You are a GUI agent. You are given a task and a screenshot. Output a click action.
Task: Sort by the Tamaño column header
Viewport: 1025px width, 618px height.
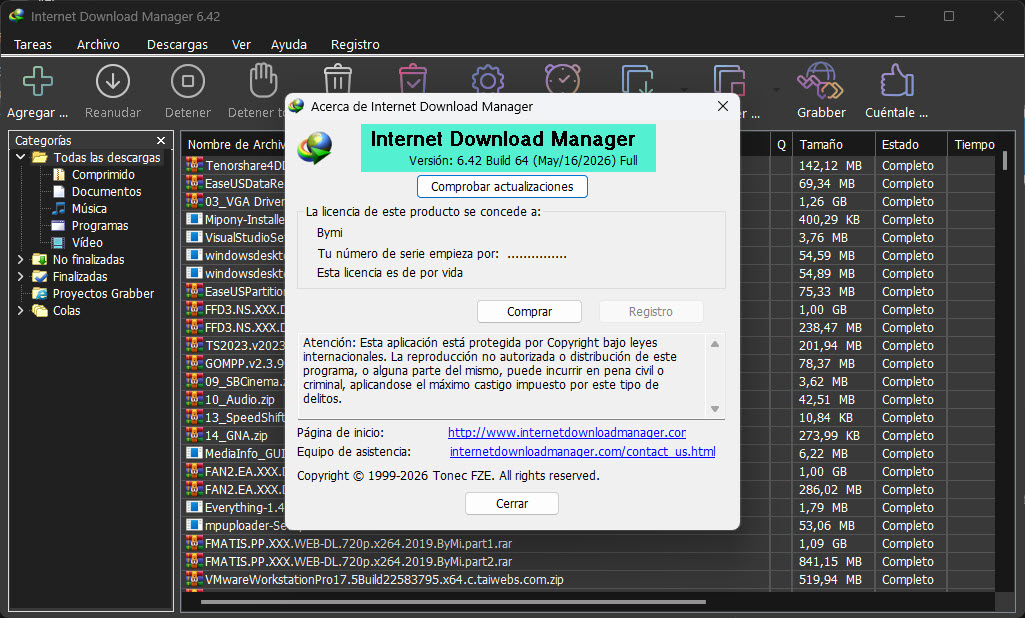833,145
